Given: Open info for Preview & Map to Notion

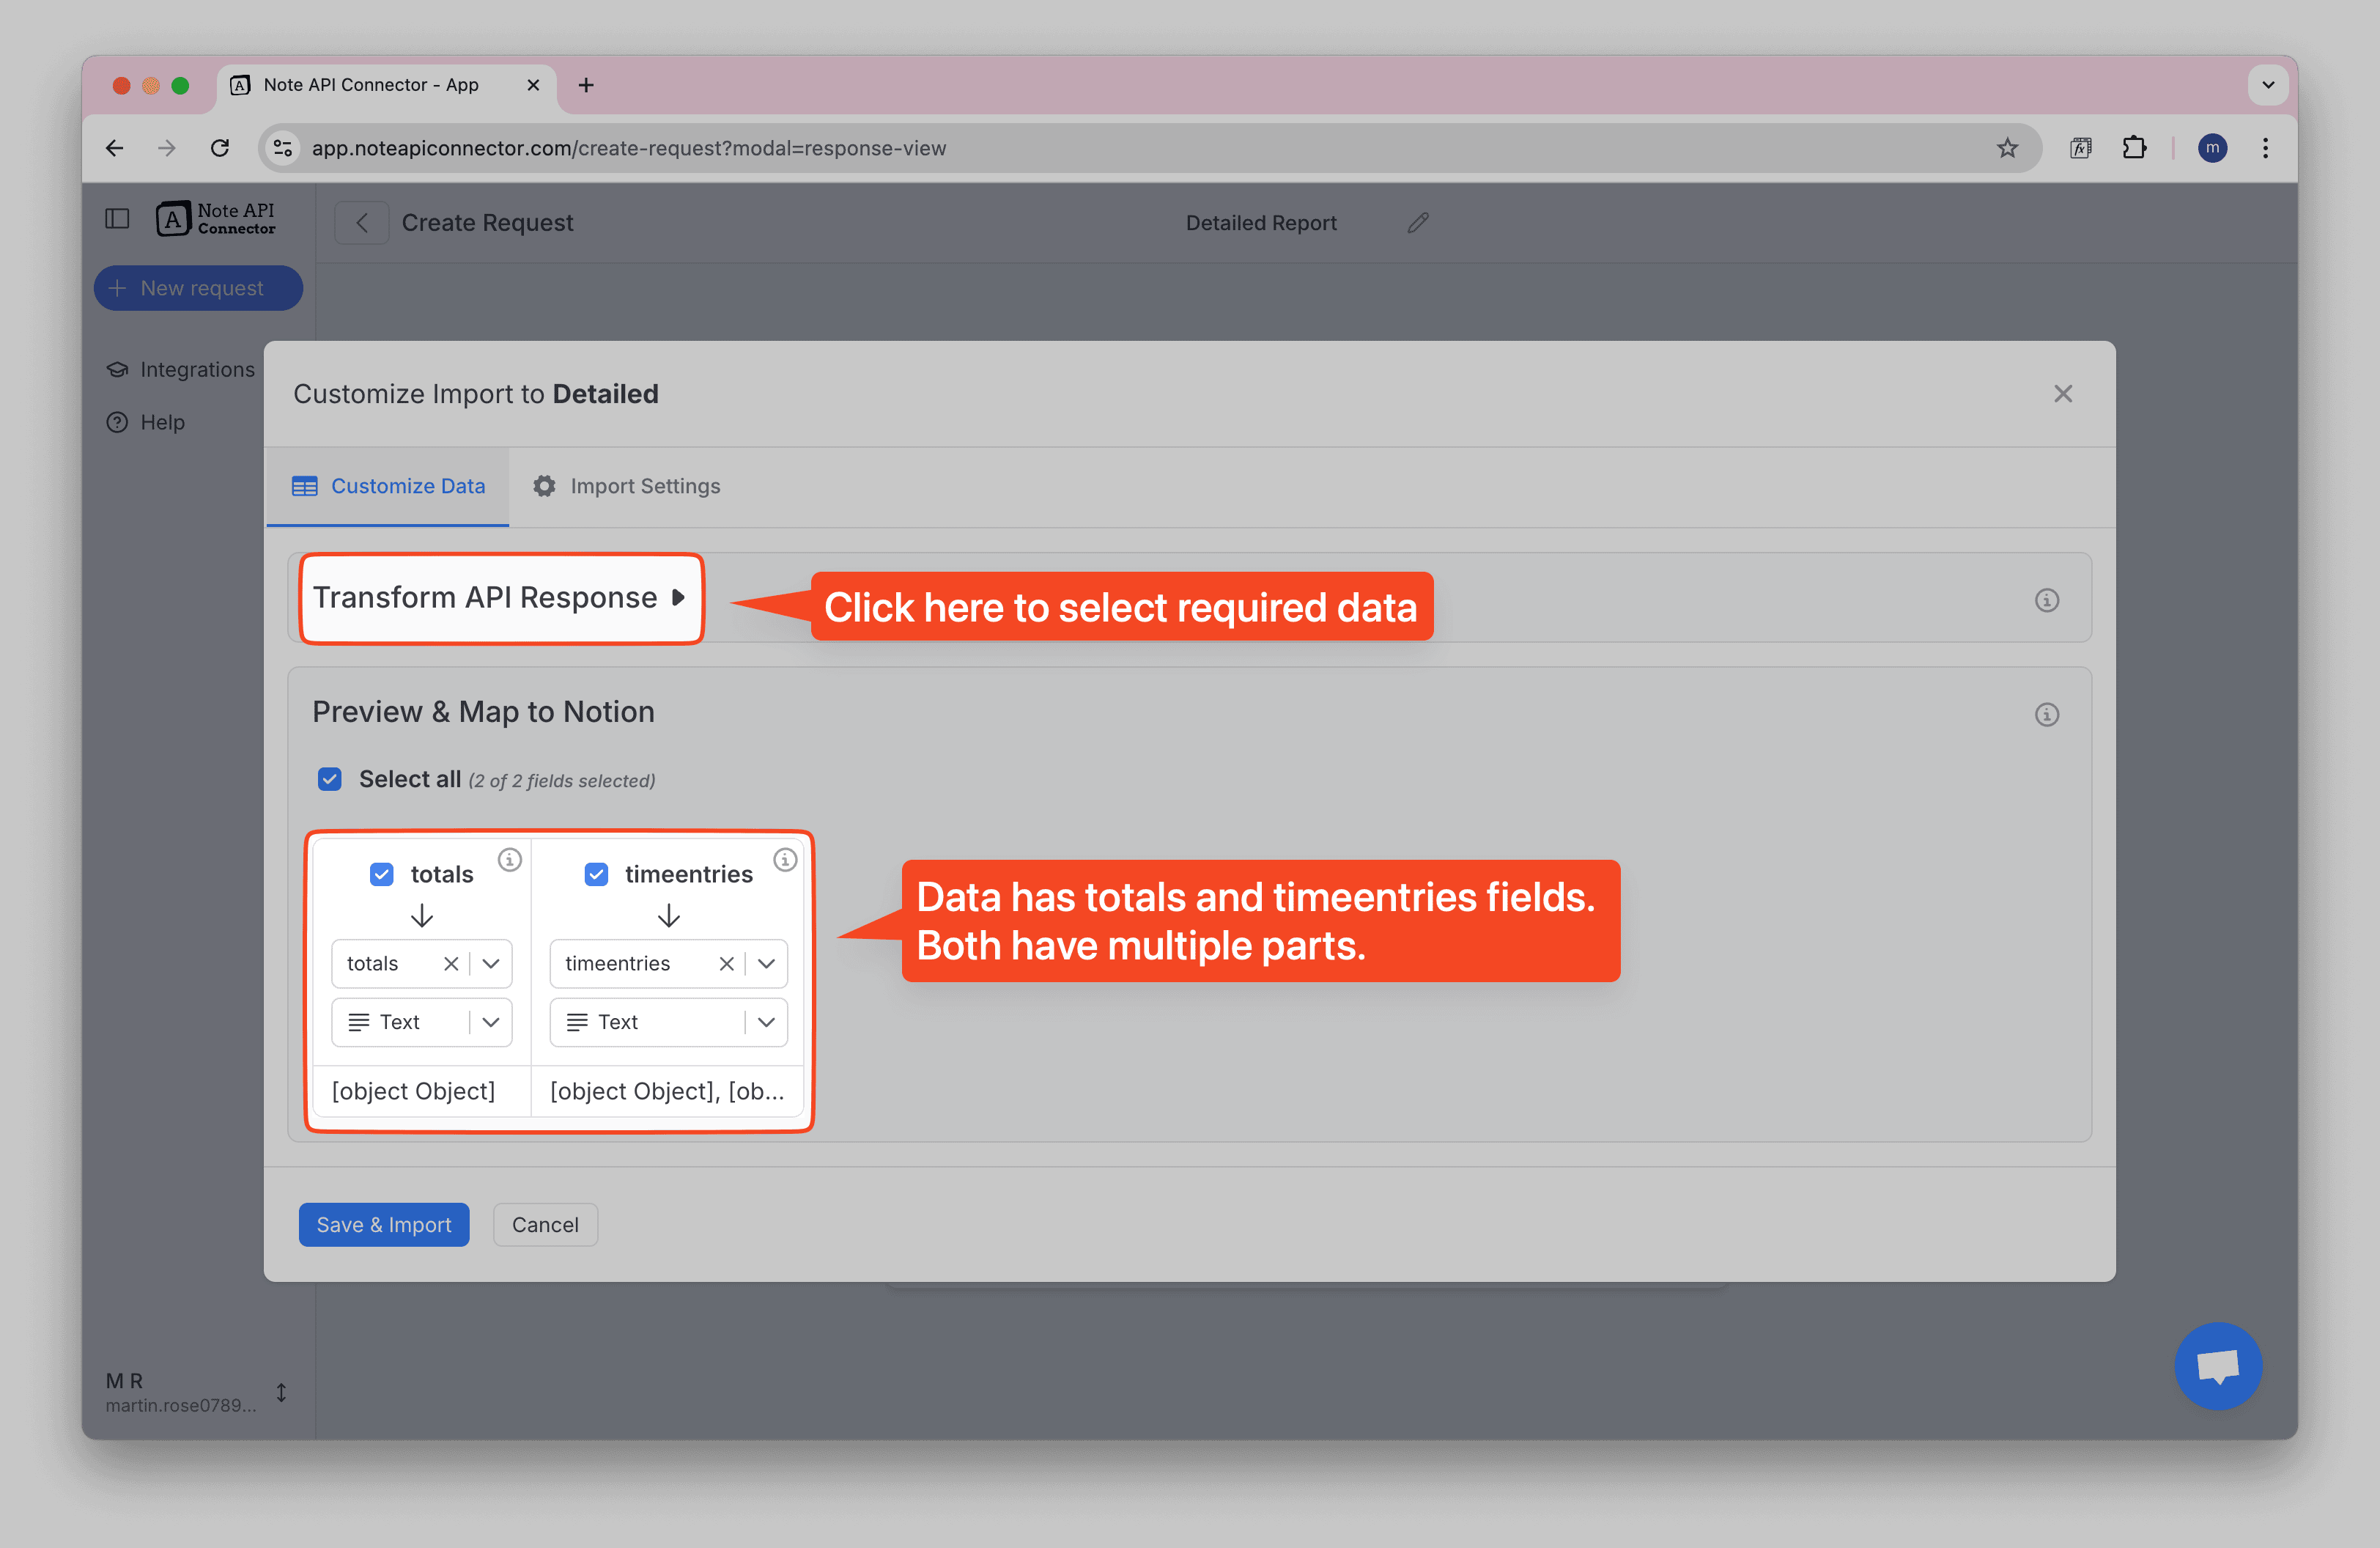Looking at the screenshot, I should tap(2046, 714).
